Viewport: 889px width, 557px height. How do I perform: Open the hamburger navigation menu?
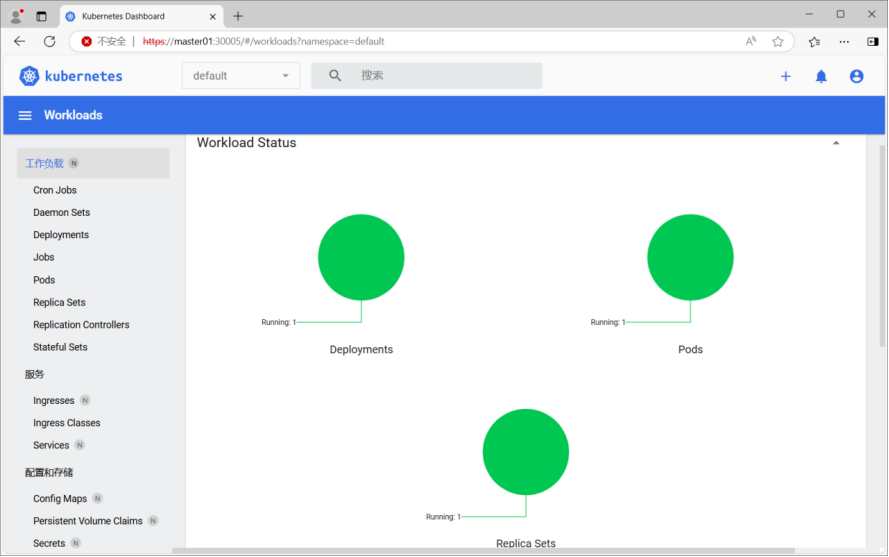tap(25, 116)
